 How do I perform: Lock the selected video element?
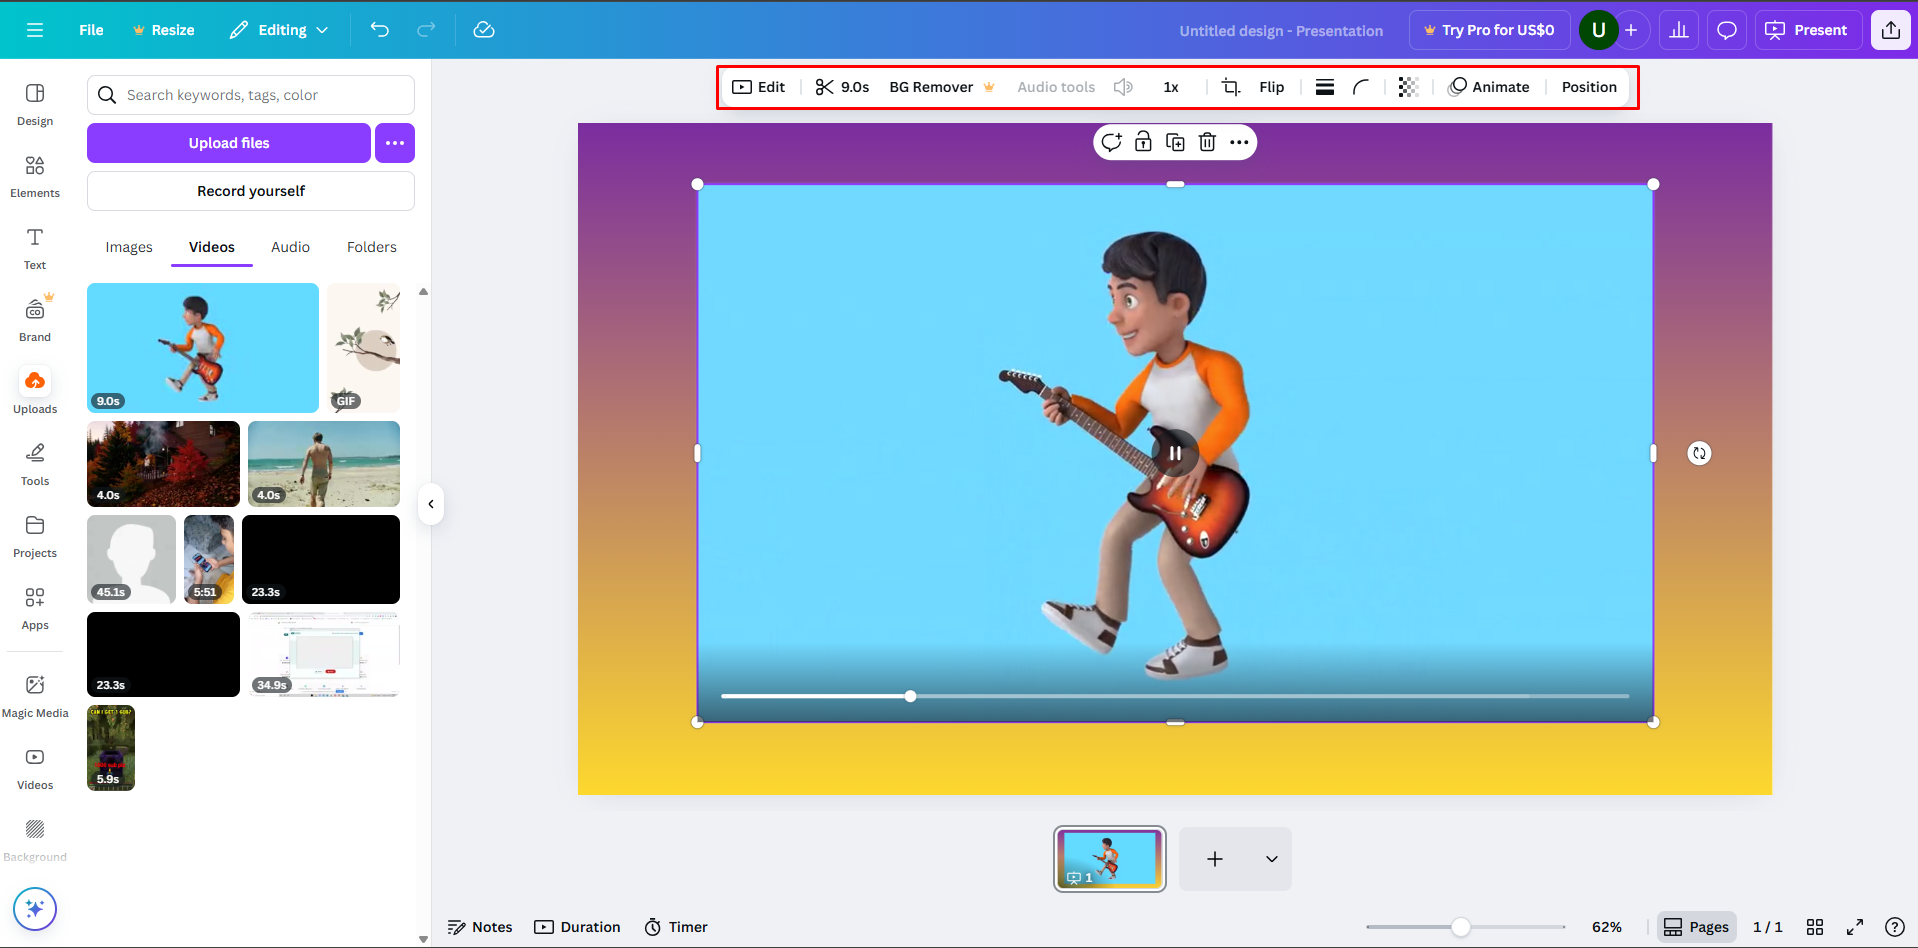tap(1143, 142)
